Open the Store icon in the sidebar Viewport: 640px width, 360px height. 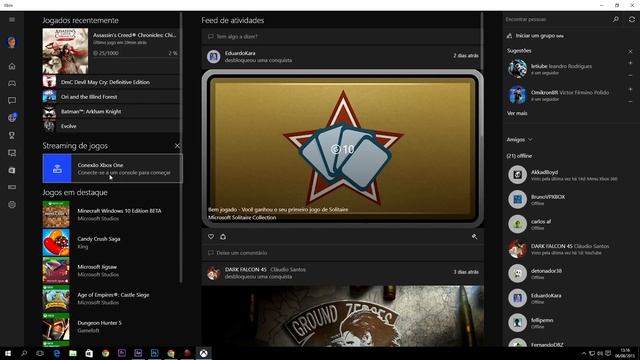[12, 170]
